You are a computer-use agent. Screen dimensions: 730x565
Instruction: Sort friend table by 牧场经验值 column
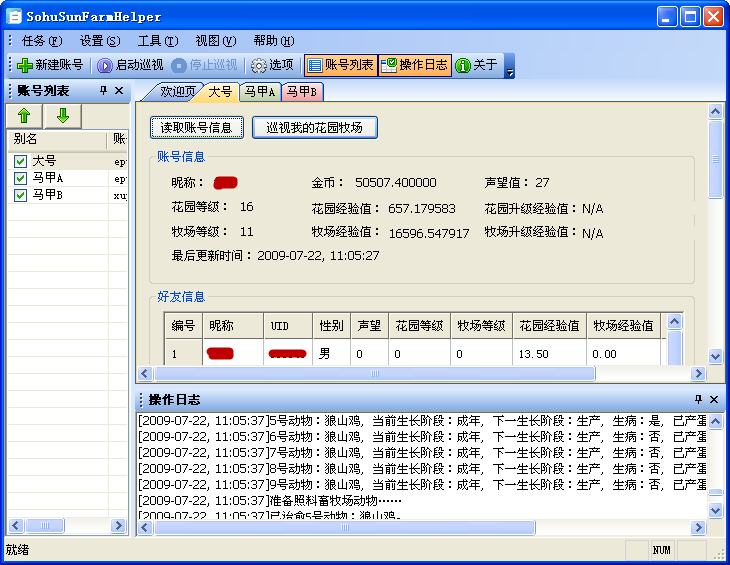623,325
